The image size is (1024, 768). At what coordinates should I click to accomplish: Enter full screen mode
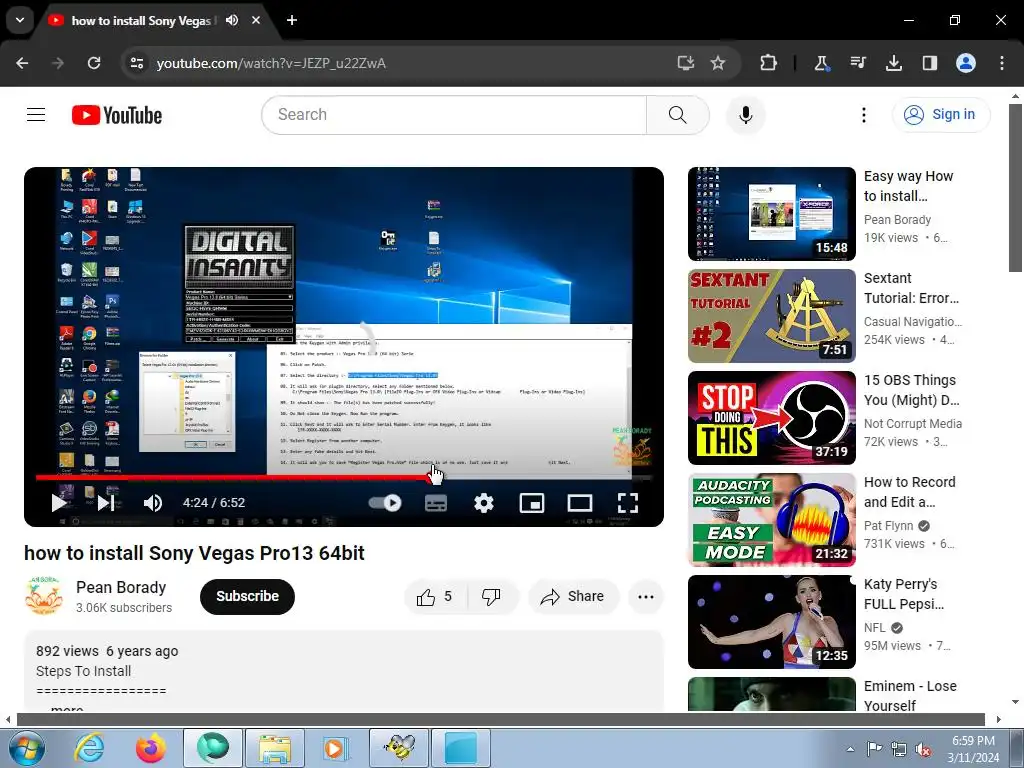tap(628, 502)
